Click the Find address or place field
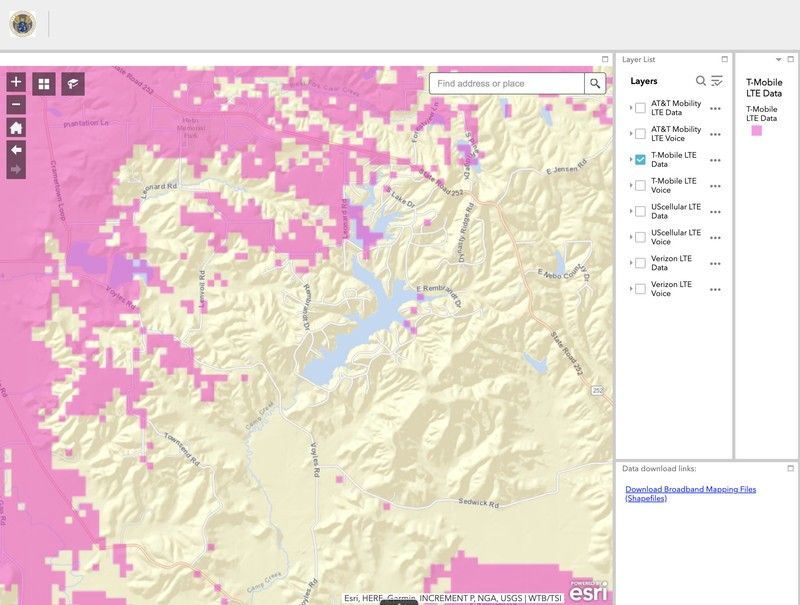This screenshot has width=800, height=605. tap(507, 83)
